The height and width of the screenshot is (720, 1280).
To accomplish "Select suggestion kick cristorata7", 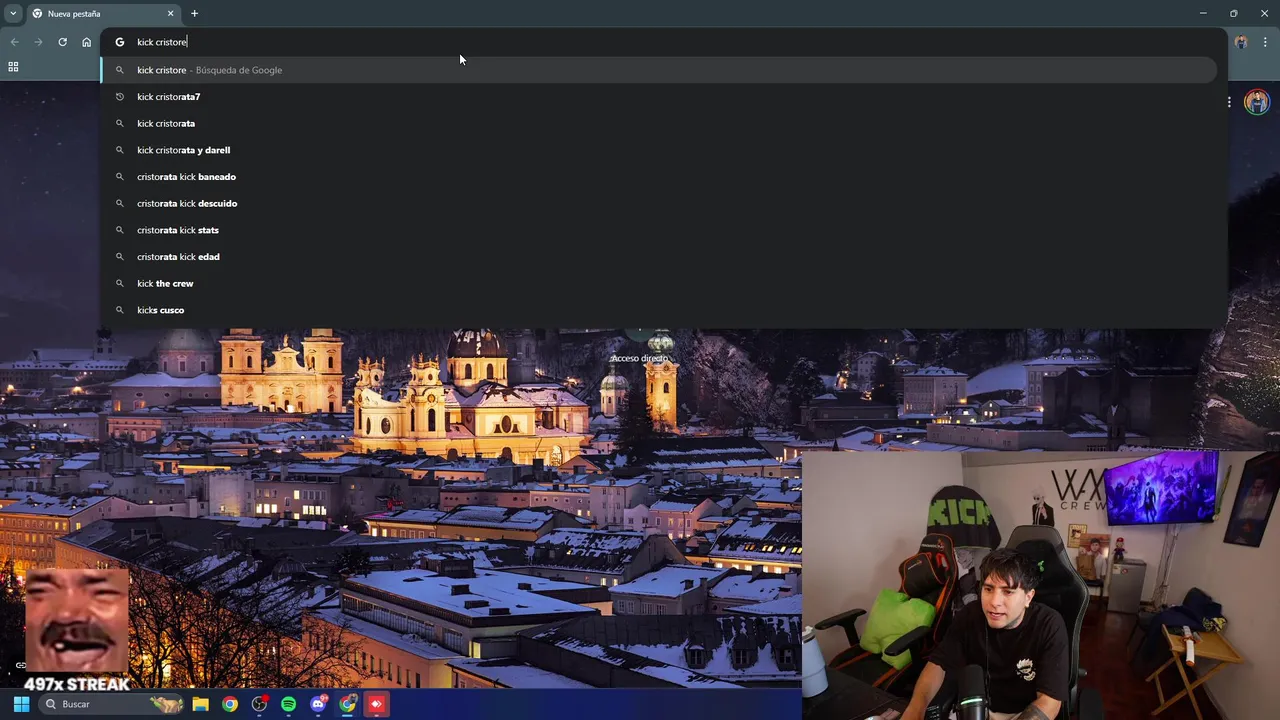I will click(x=659, y=97).
